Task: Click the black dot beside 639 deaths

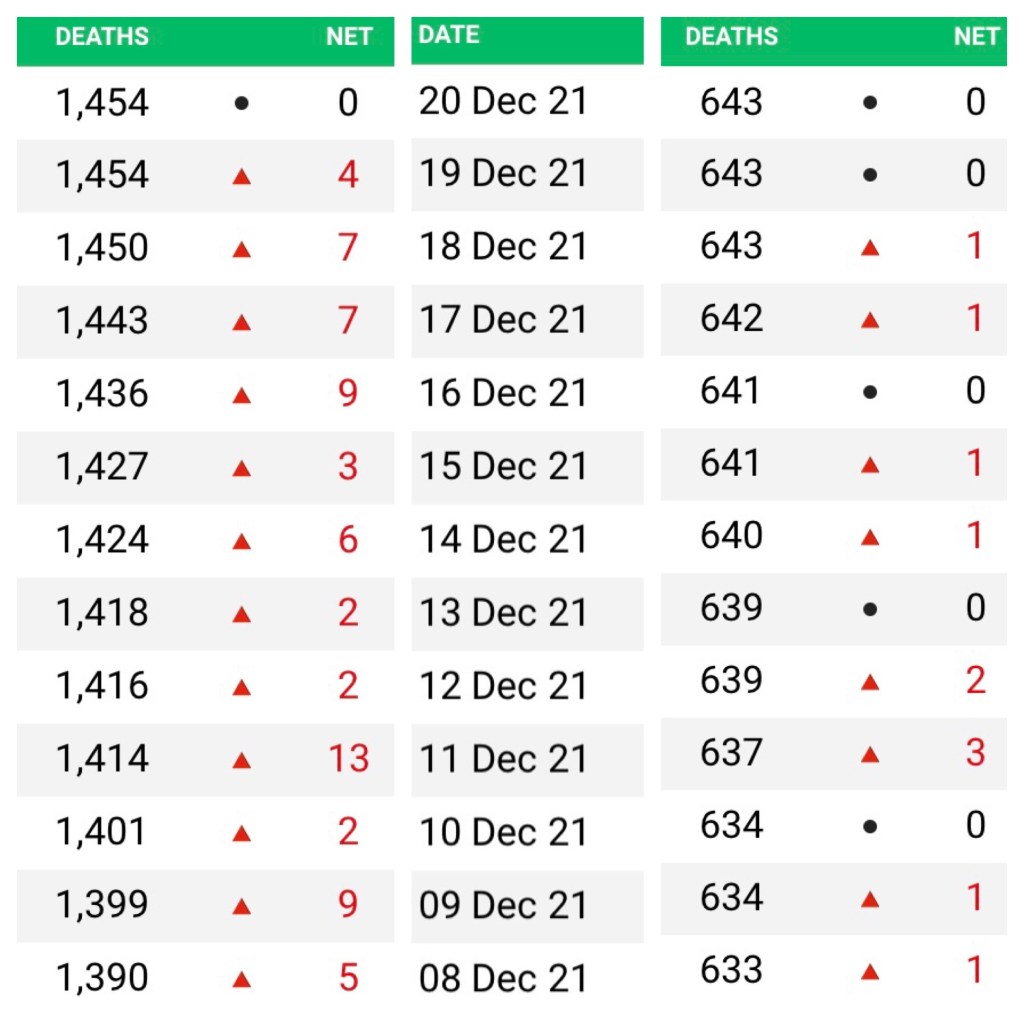Action: pyautogui.click(x=870, y=609)
